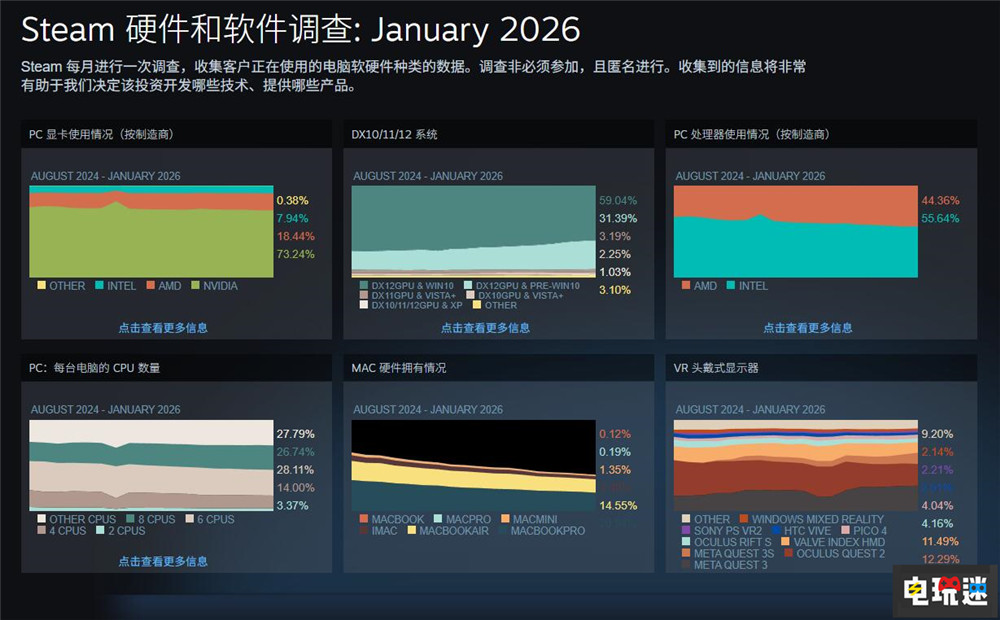Select the VR 头戴式显示器 panel header

(821, 367)
